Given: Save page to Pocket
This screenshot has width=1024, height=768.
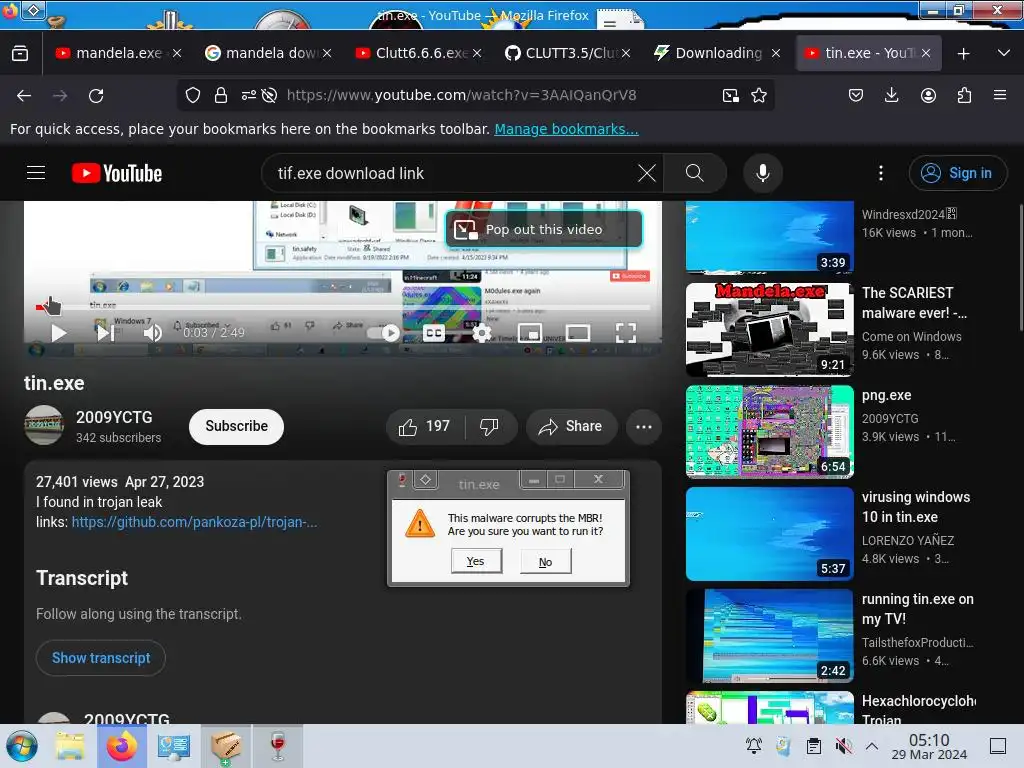Looking at the screenshot, I should pyautogui.click(x=856, y=96).
